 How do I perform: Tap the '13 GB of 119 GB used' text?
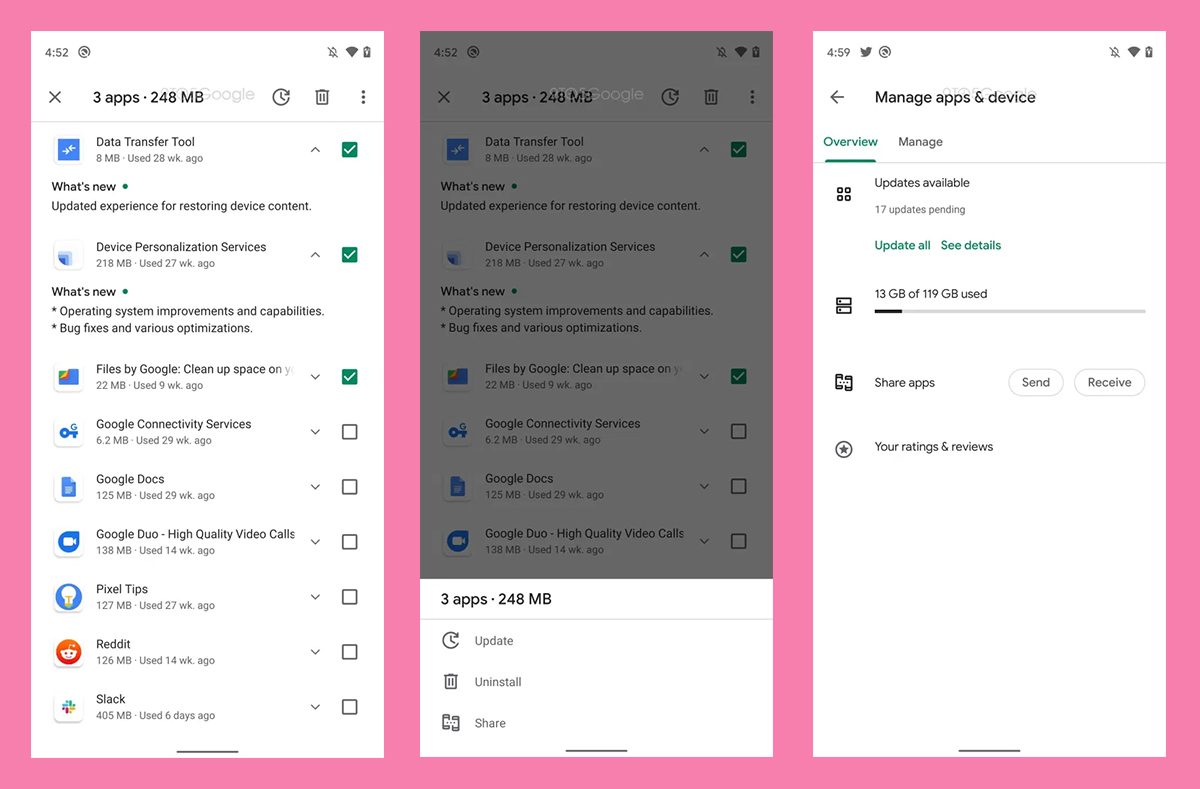[931, 294]
